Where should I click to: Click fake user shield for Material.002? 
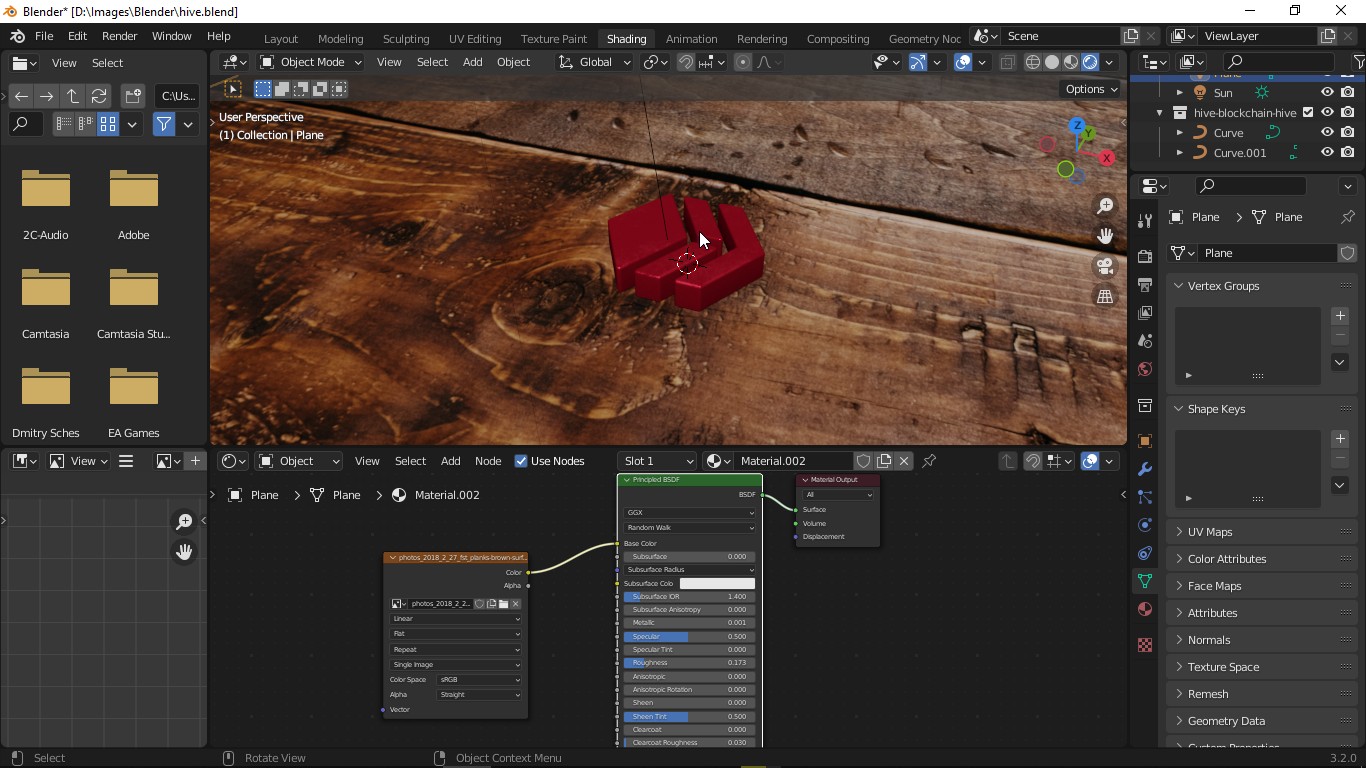pyautogui.click(x=863, y=461)
